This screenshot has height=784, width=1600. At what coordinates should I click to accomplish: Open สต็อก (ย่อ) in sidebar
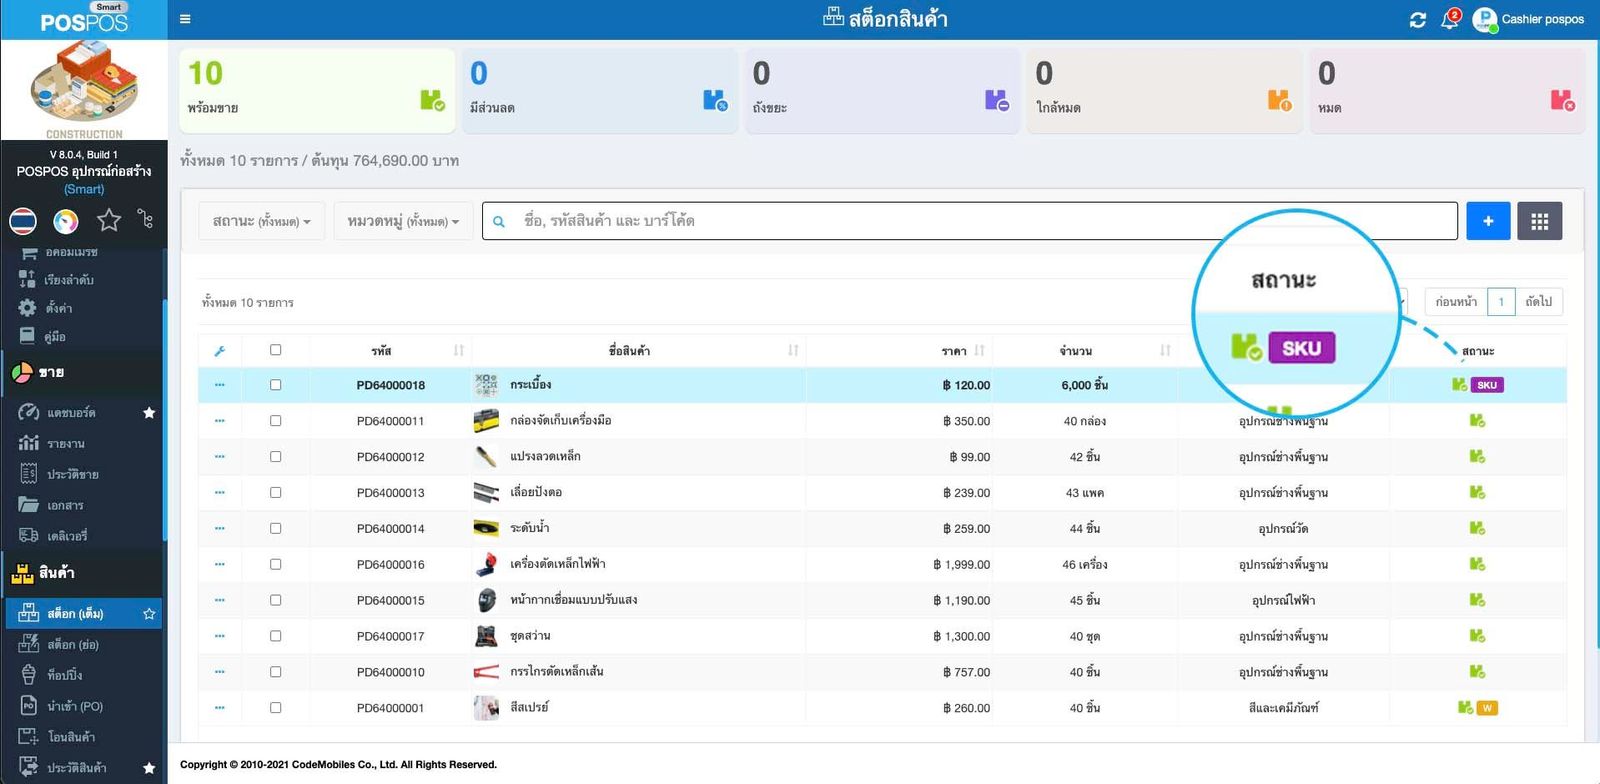(74, 645)
